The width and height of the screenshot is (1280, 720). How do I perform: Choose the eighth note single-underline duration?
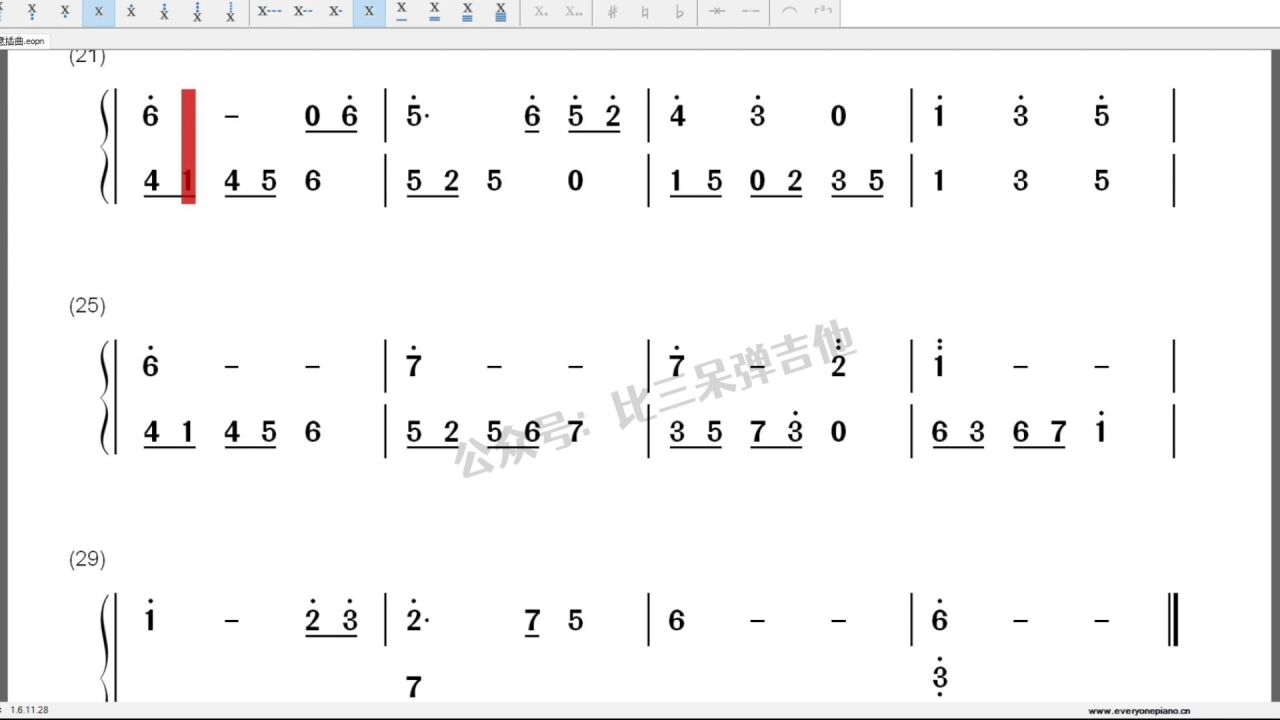pyautogui.click(x=402, y=12)
